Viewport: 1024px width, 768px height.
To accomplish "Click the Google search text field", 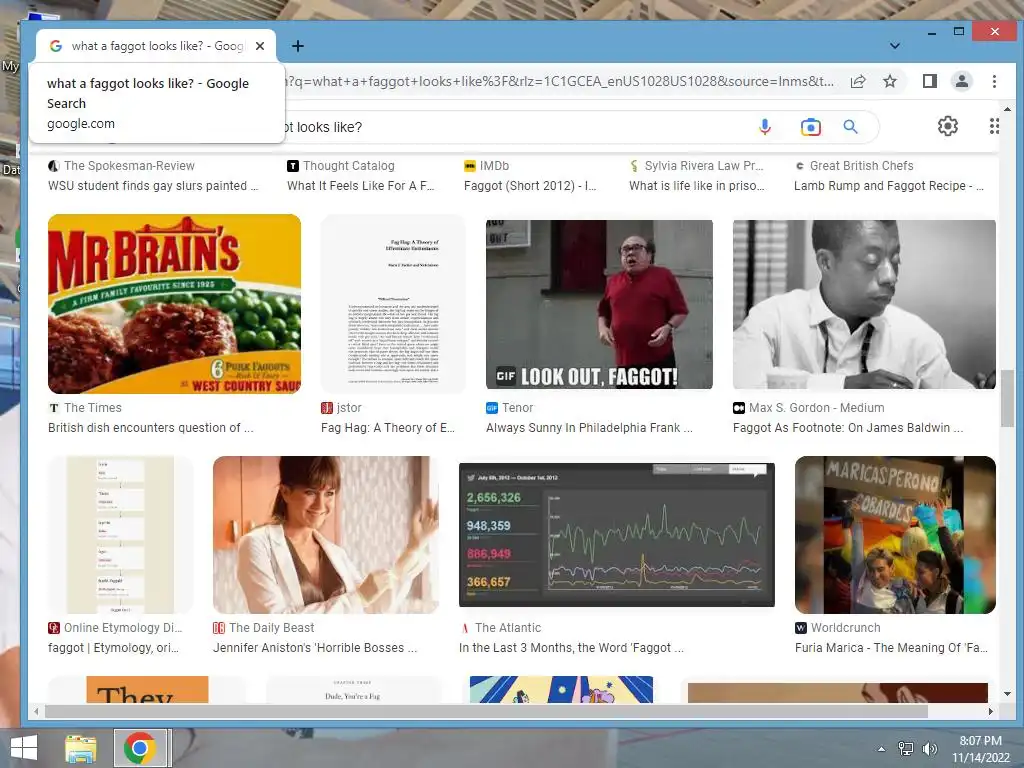I will (516, 127).
